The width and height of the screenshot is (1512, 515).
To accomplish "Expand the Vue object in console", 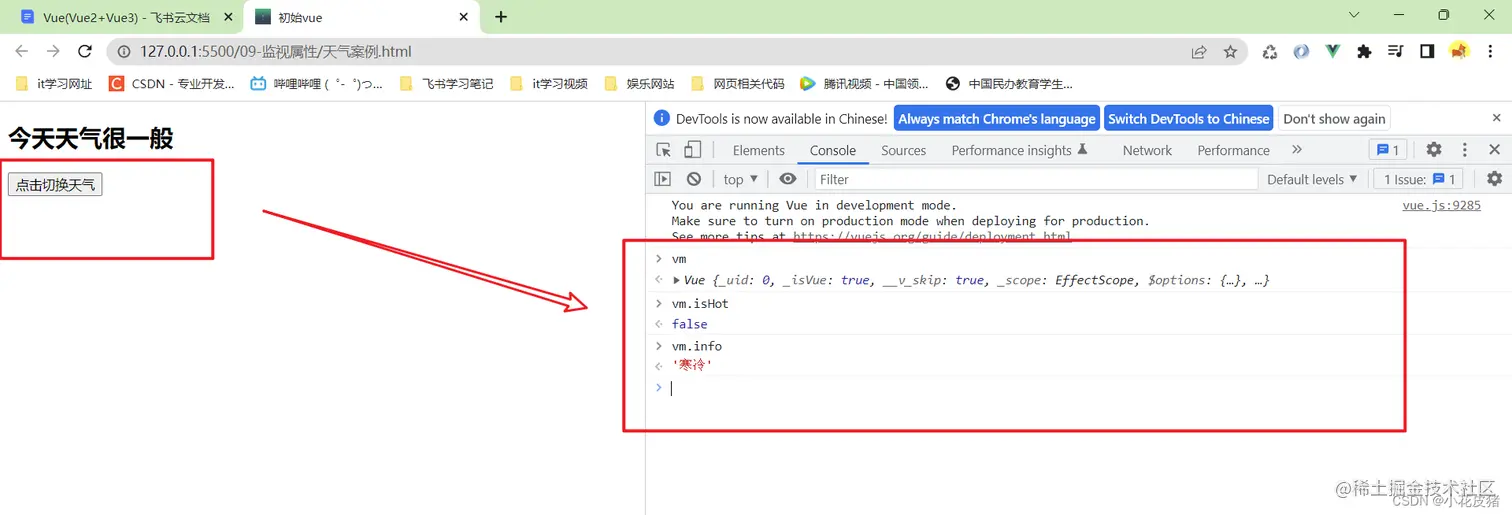I will coord(677,281).
